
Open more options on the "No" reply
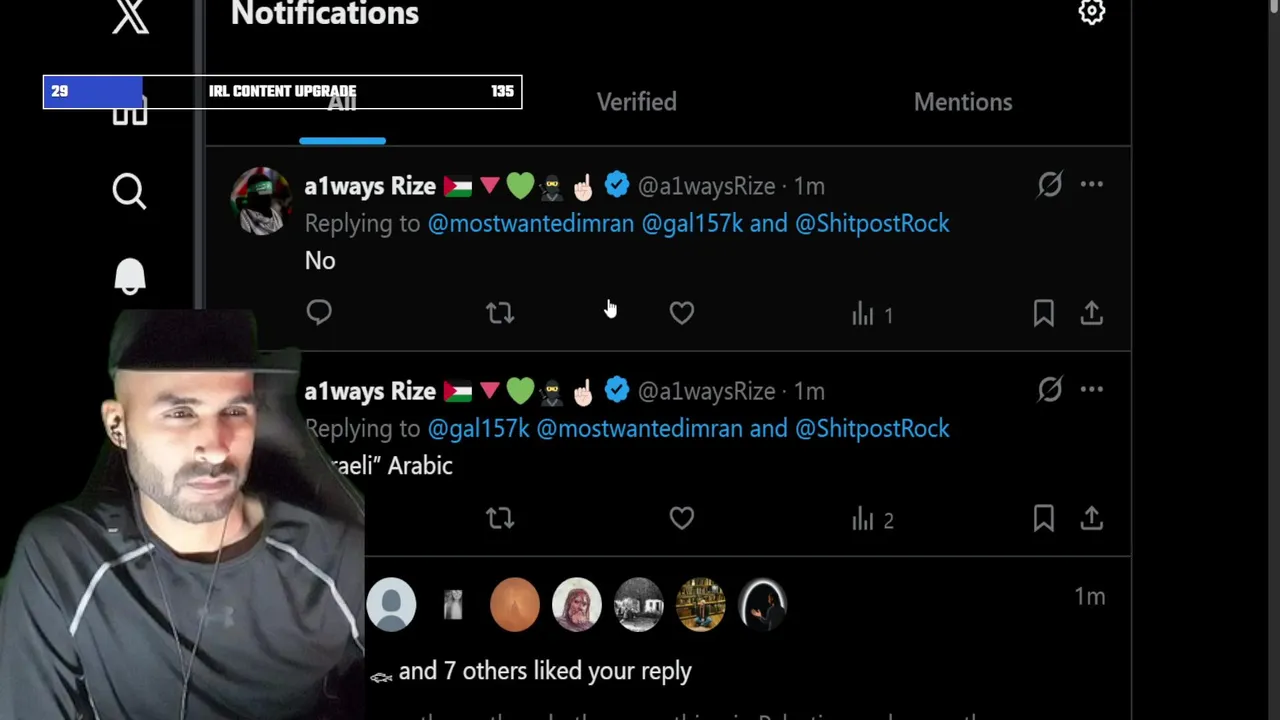(1091, 185)
